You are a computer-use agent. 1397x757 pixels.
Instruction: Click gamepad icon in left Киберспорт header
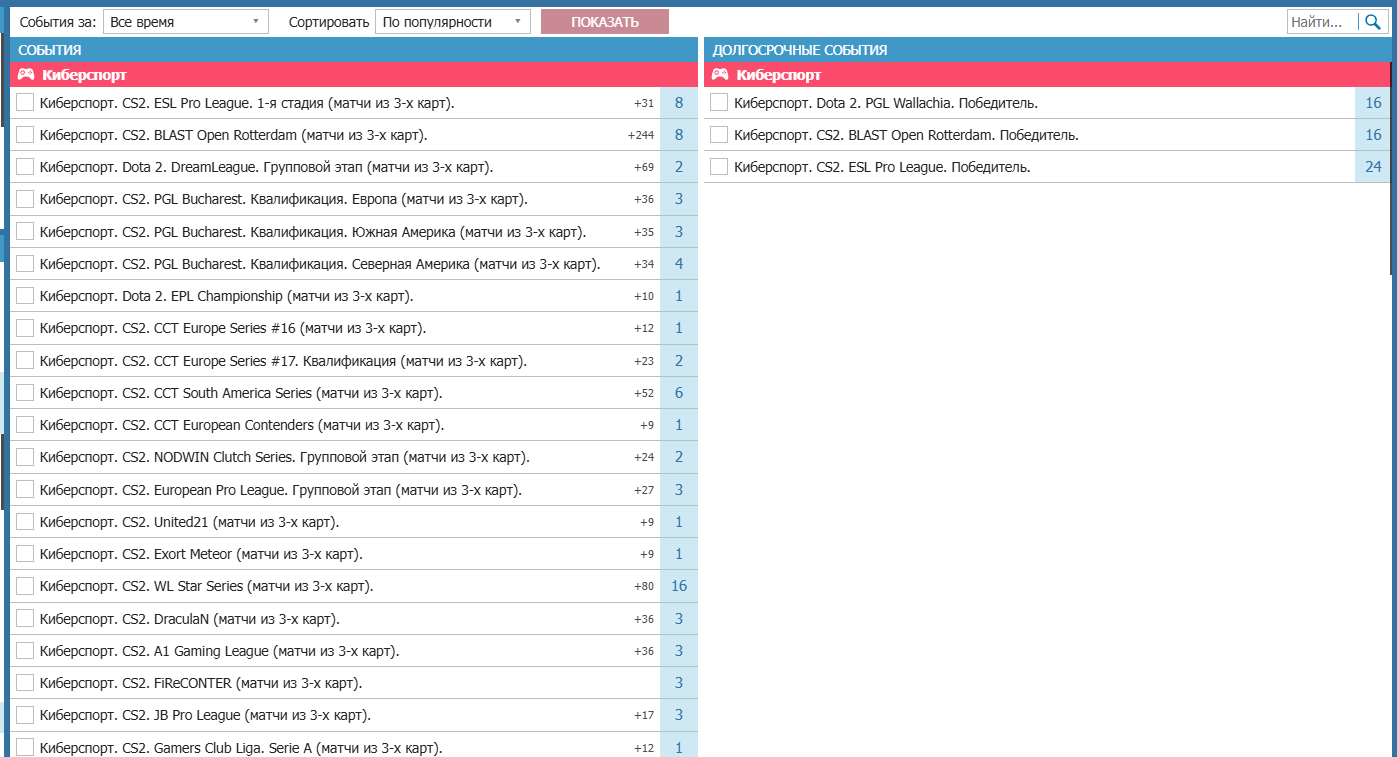(x=26, y=75)
